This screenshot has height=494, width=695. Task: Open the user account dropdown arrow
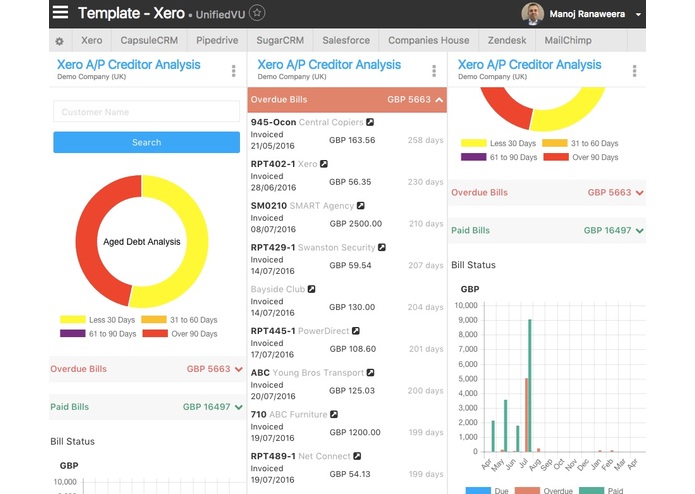(638, 15)
